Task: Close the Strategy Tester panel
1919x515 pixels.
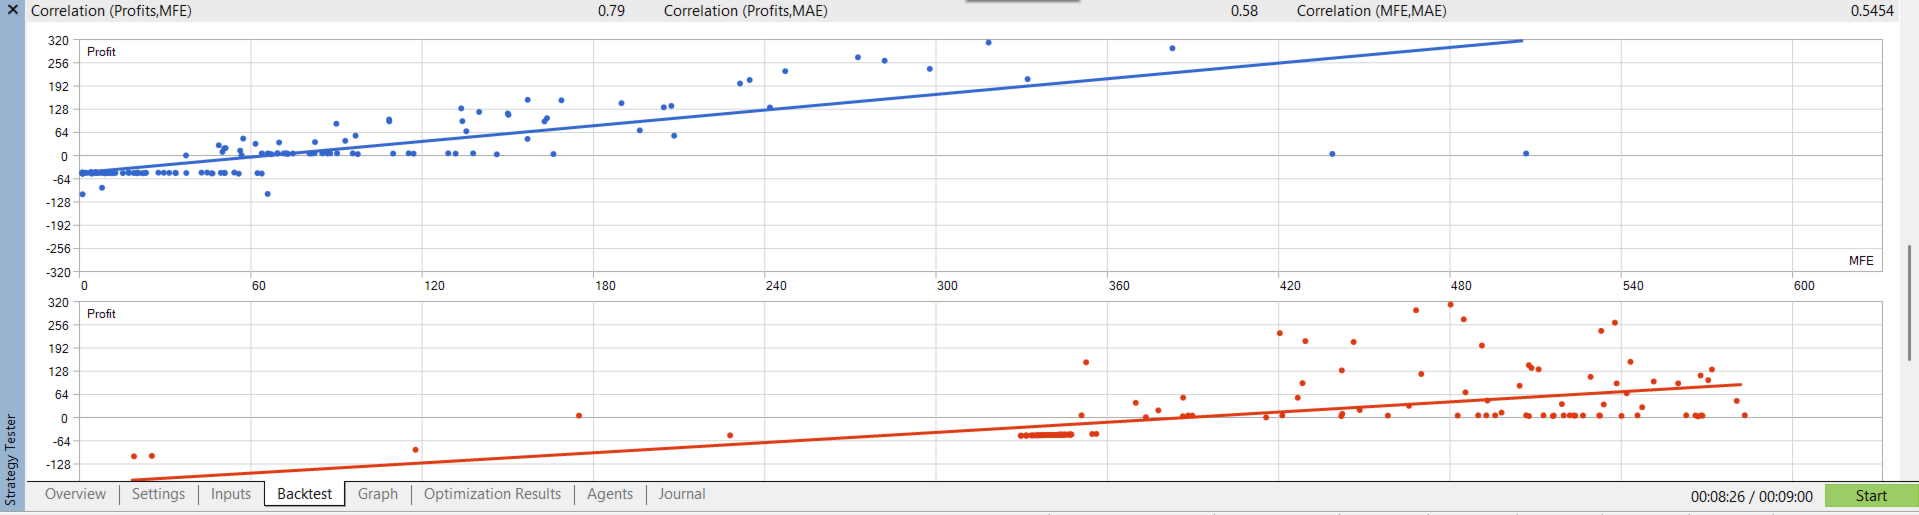Action: 13,10
